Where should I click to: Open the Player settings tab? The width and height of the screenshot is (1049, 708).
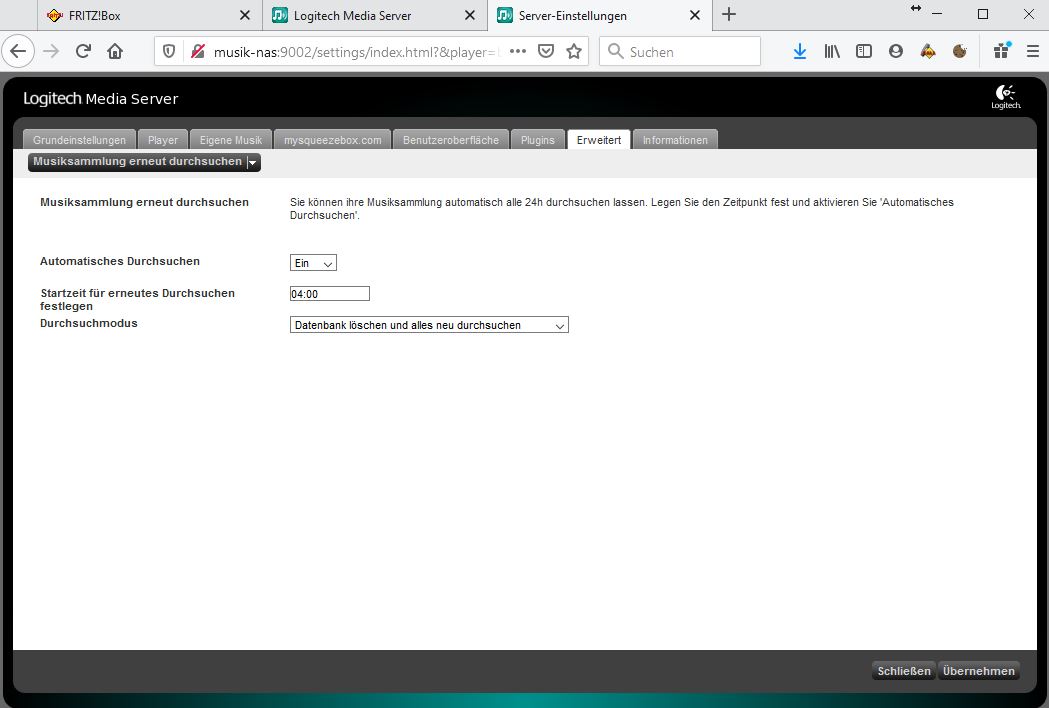click(163, 140)
